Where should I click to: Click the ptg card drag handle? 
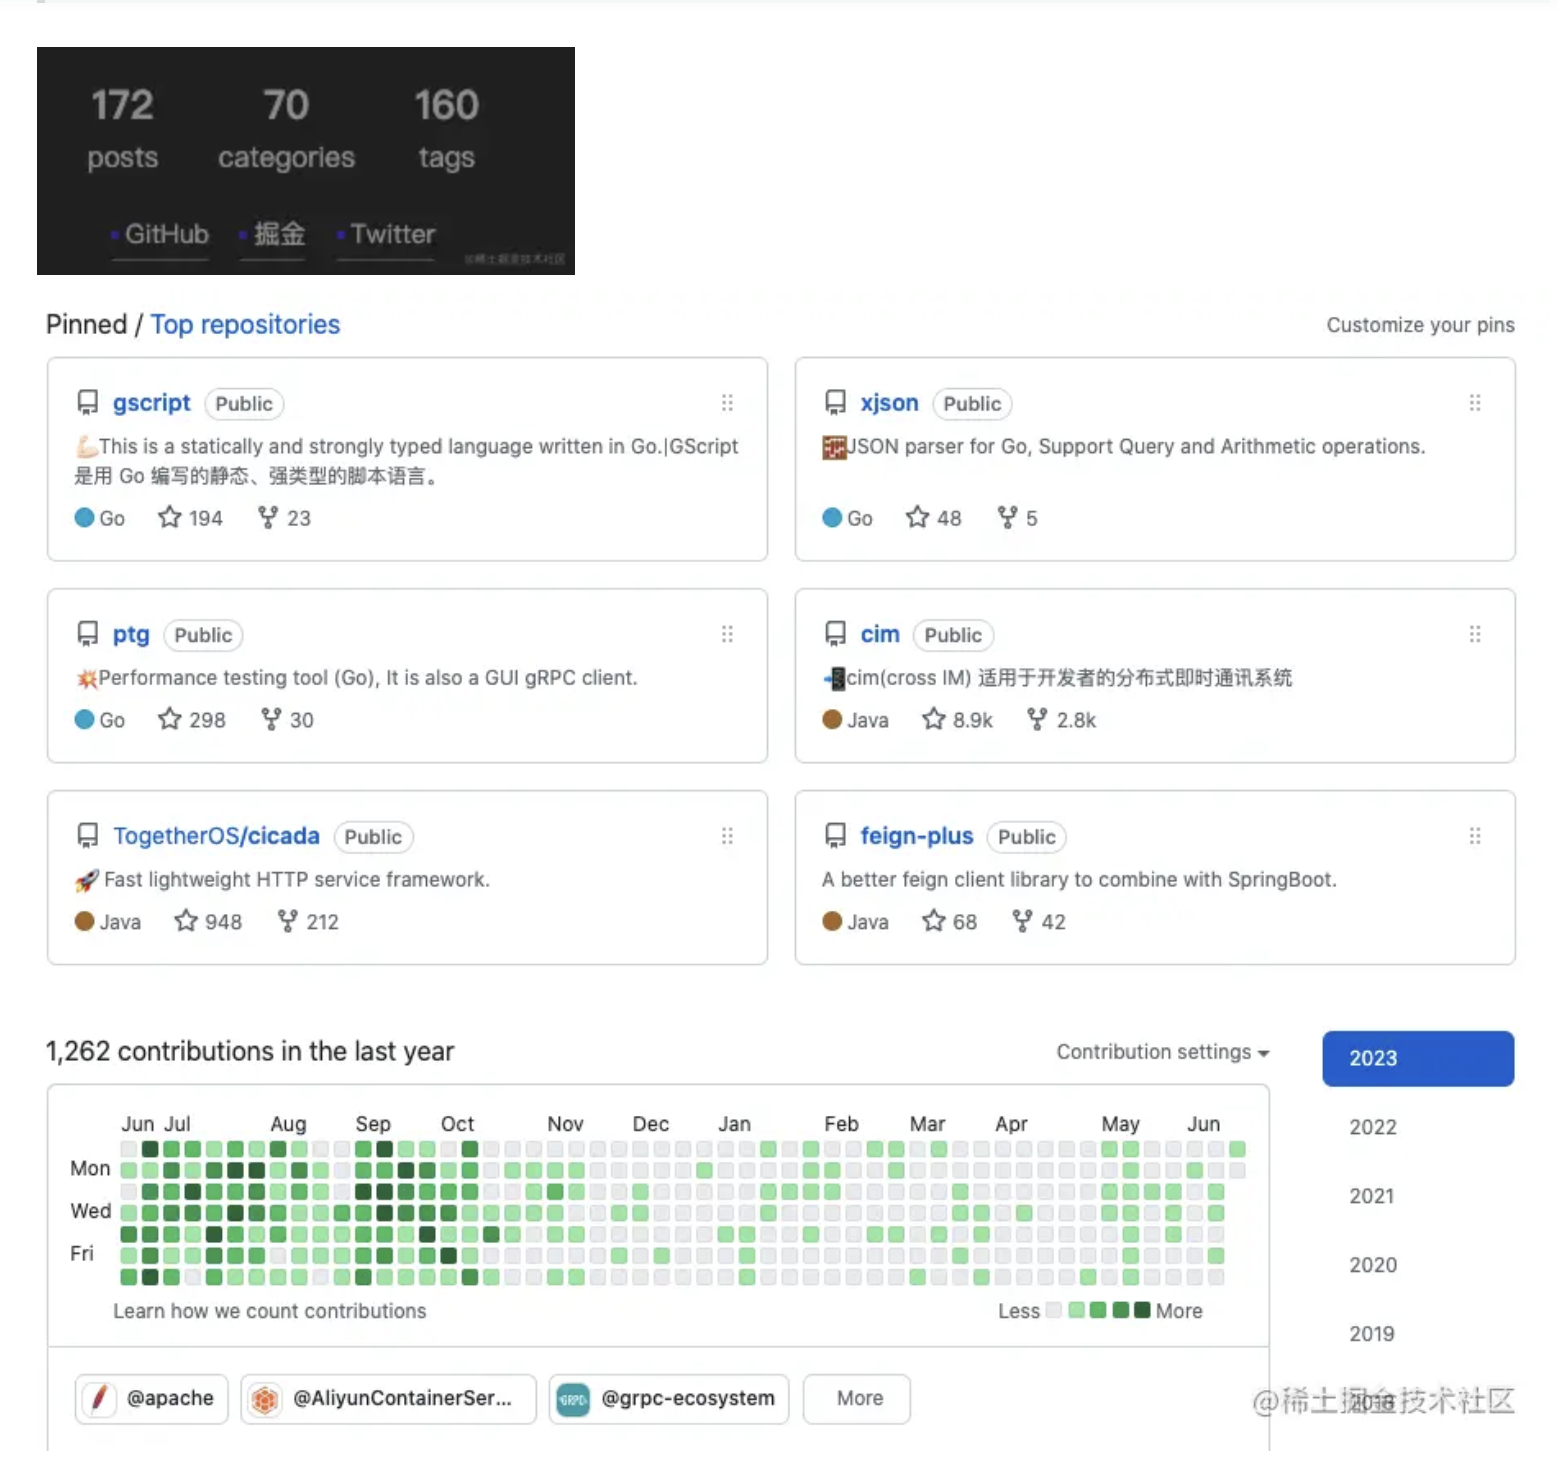(x=727, y=634)
